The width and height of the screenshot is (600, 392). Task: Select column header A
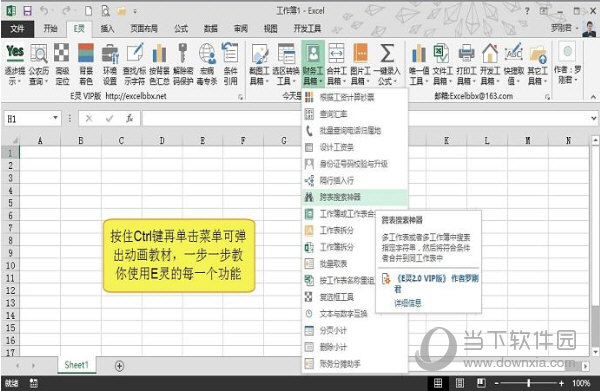[x=40, y=141]
